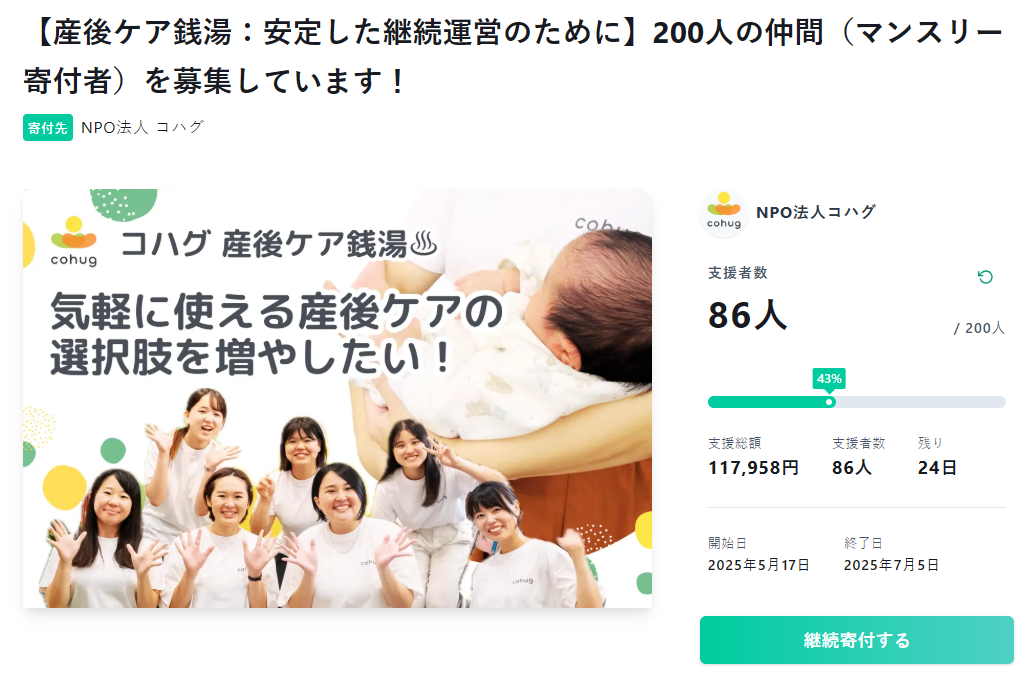
Task: Click the campaign title heading
Action: (513, 57)
